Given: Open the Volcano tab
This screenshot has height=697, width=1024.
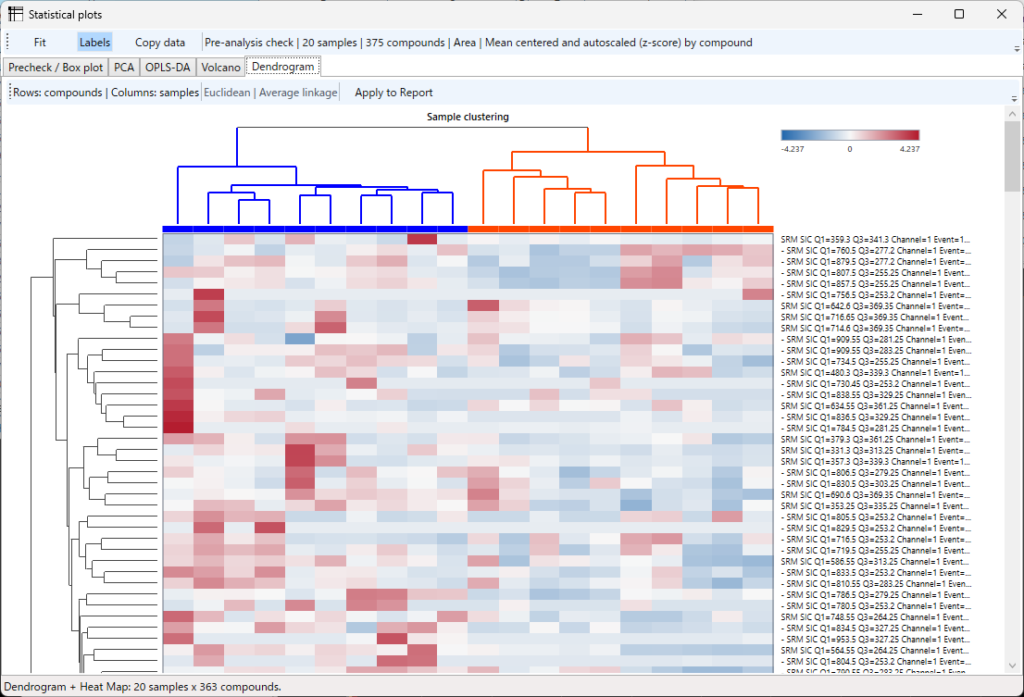Looking at the screenshot, I should click(221, 67).
